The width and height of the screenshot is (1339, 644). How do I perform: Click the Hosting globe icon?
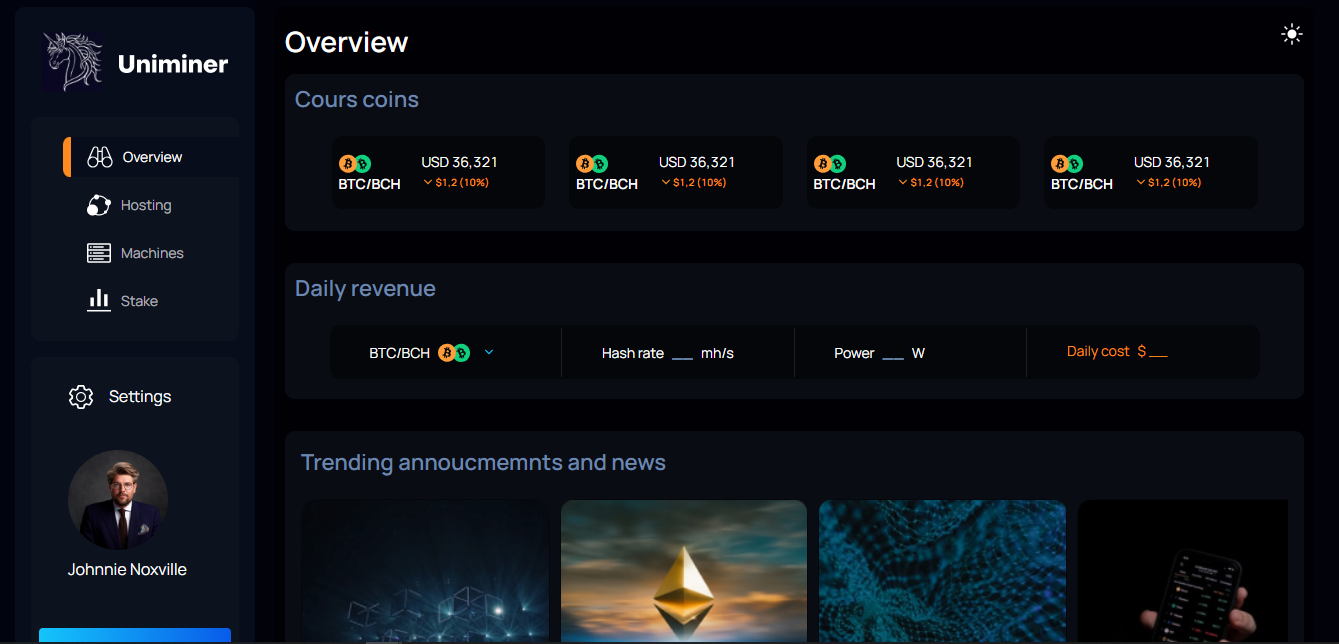[98, 205]
